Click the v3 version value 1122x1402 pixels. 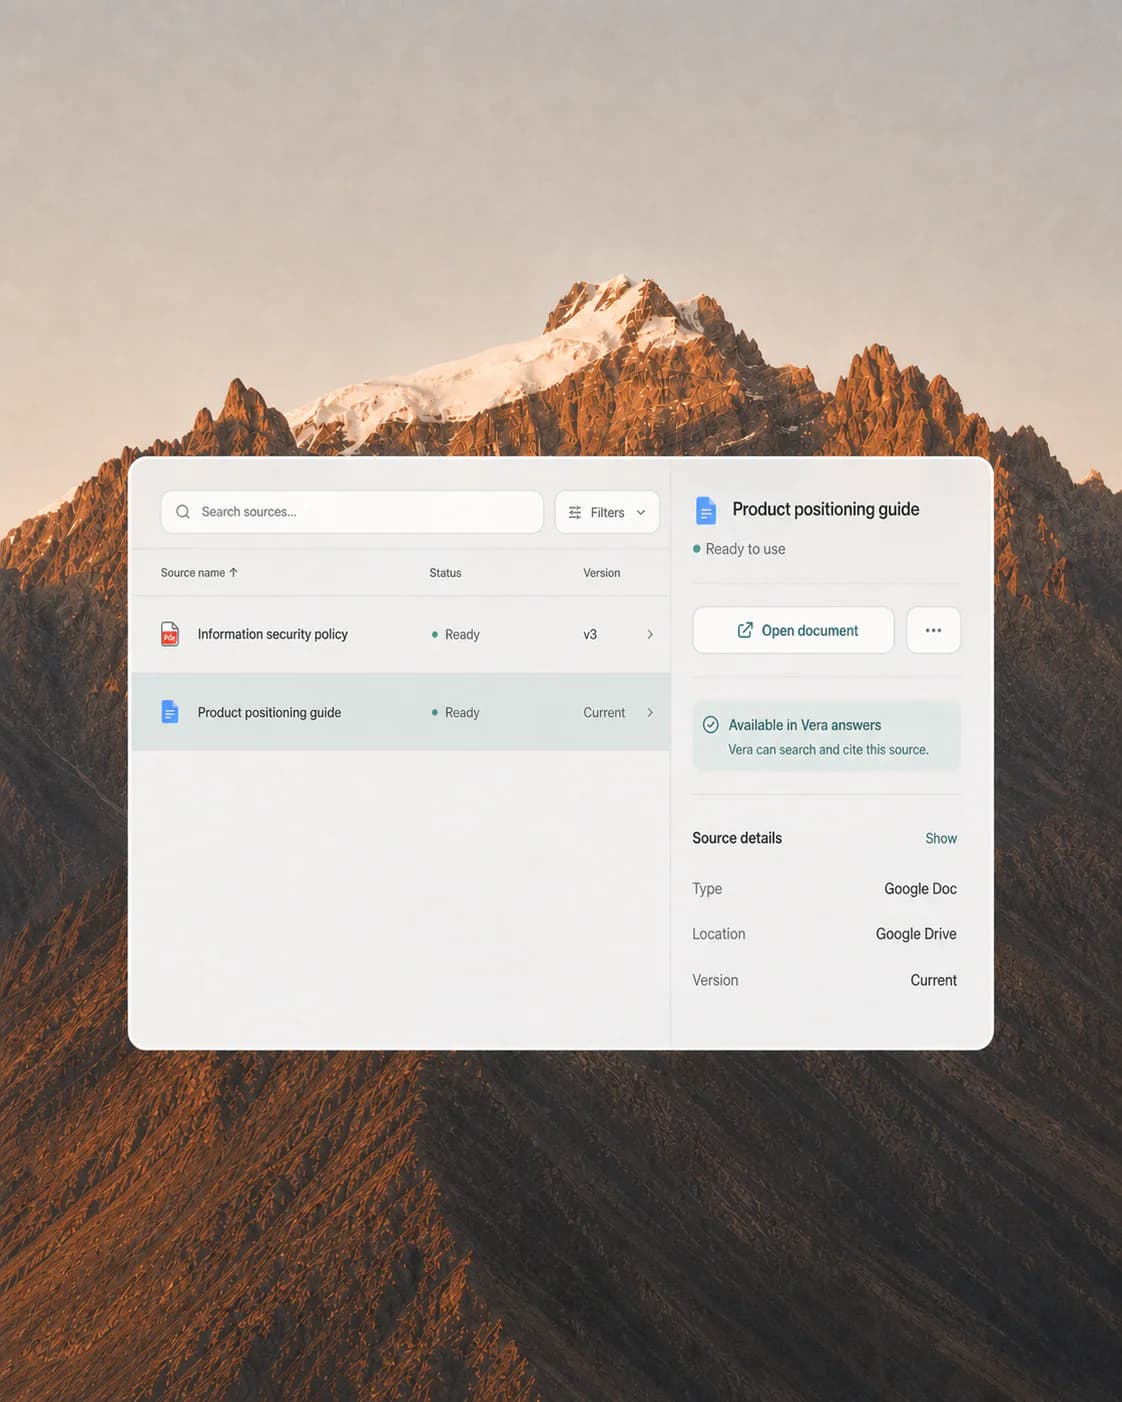(x=590, y=634)
